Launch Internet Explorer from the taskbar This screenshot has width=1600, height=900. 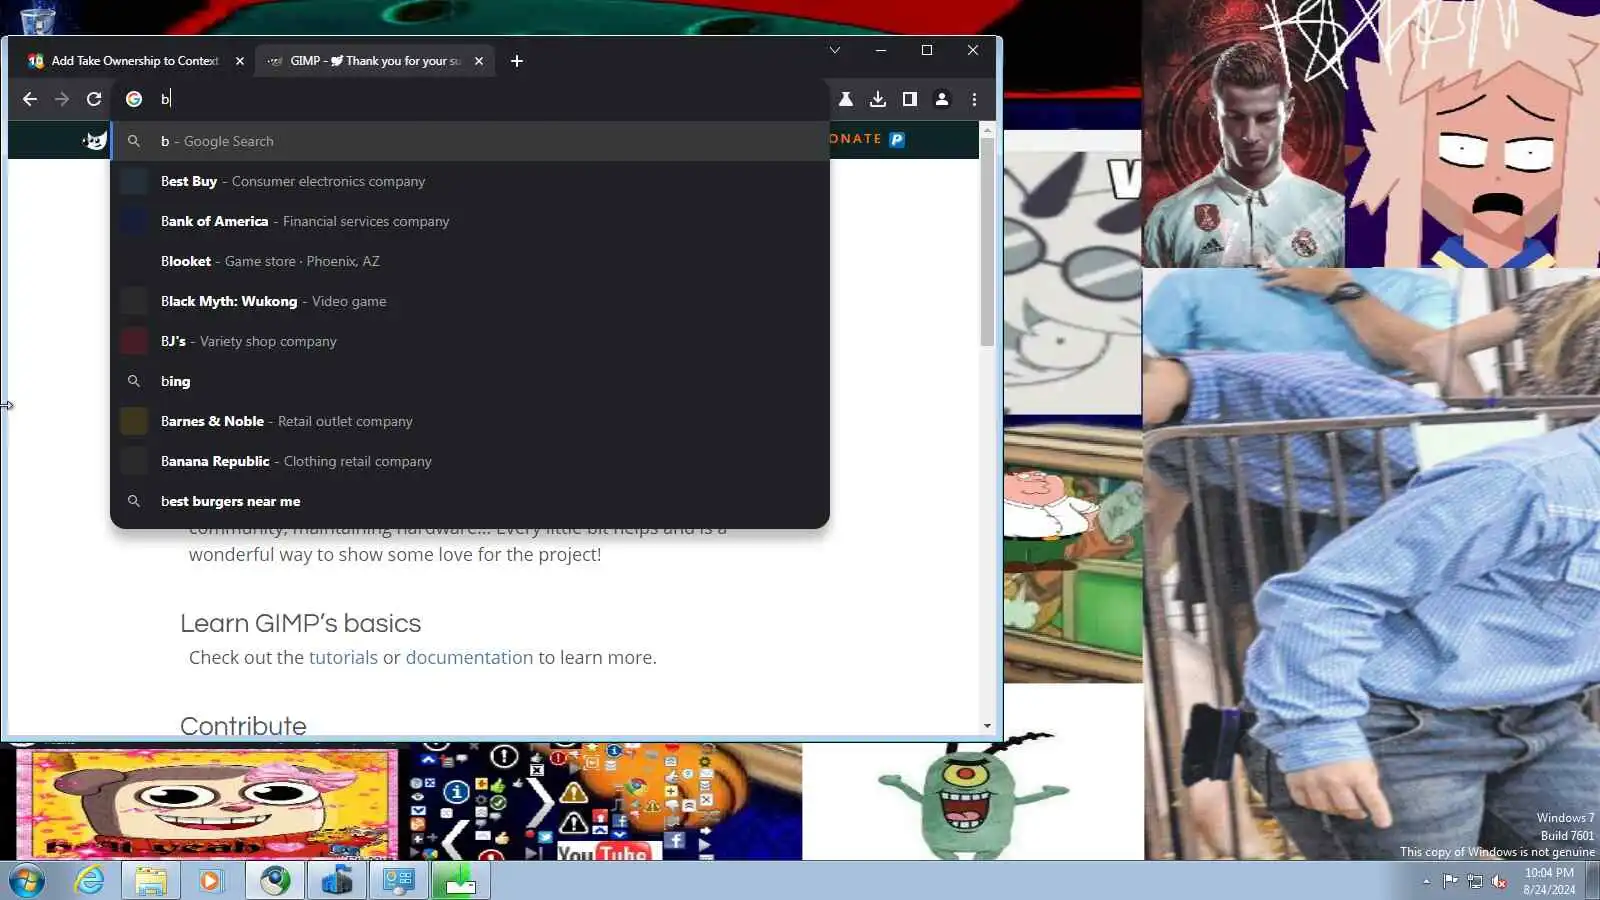click(90, 881)
